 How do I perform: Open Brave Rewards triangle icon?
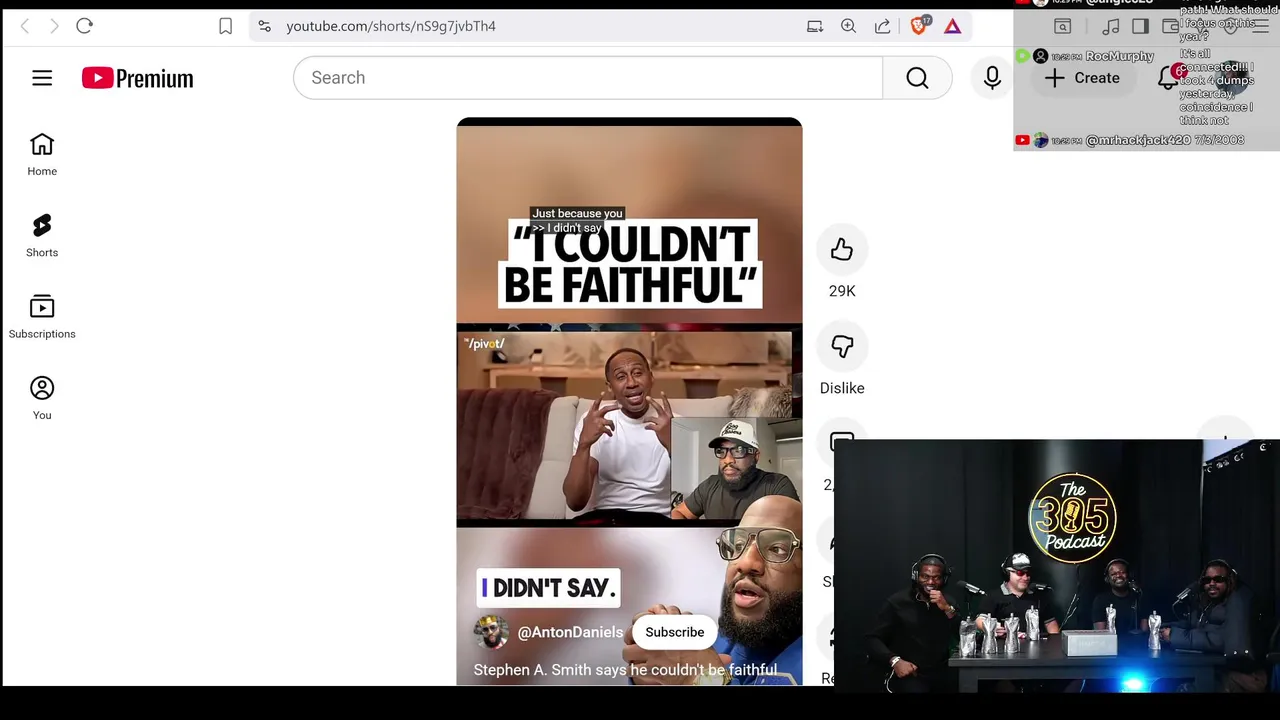952,27
